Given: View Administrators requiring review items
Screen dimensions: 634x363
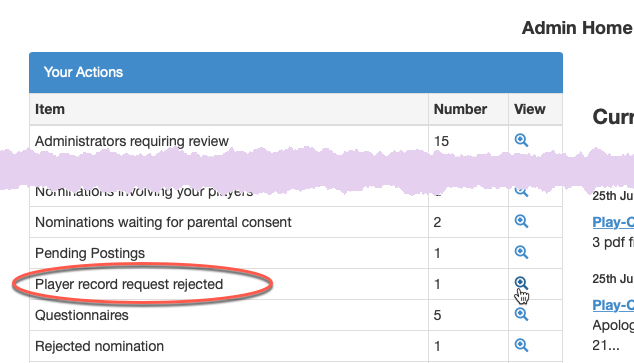Looking at the screenshot, I should click(521, 140).
